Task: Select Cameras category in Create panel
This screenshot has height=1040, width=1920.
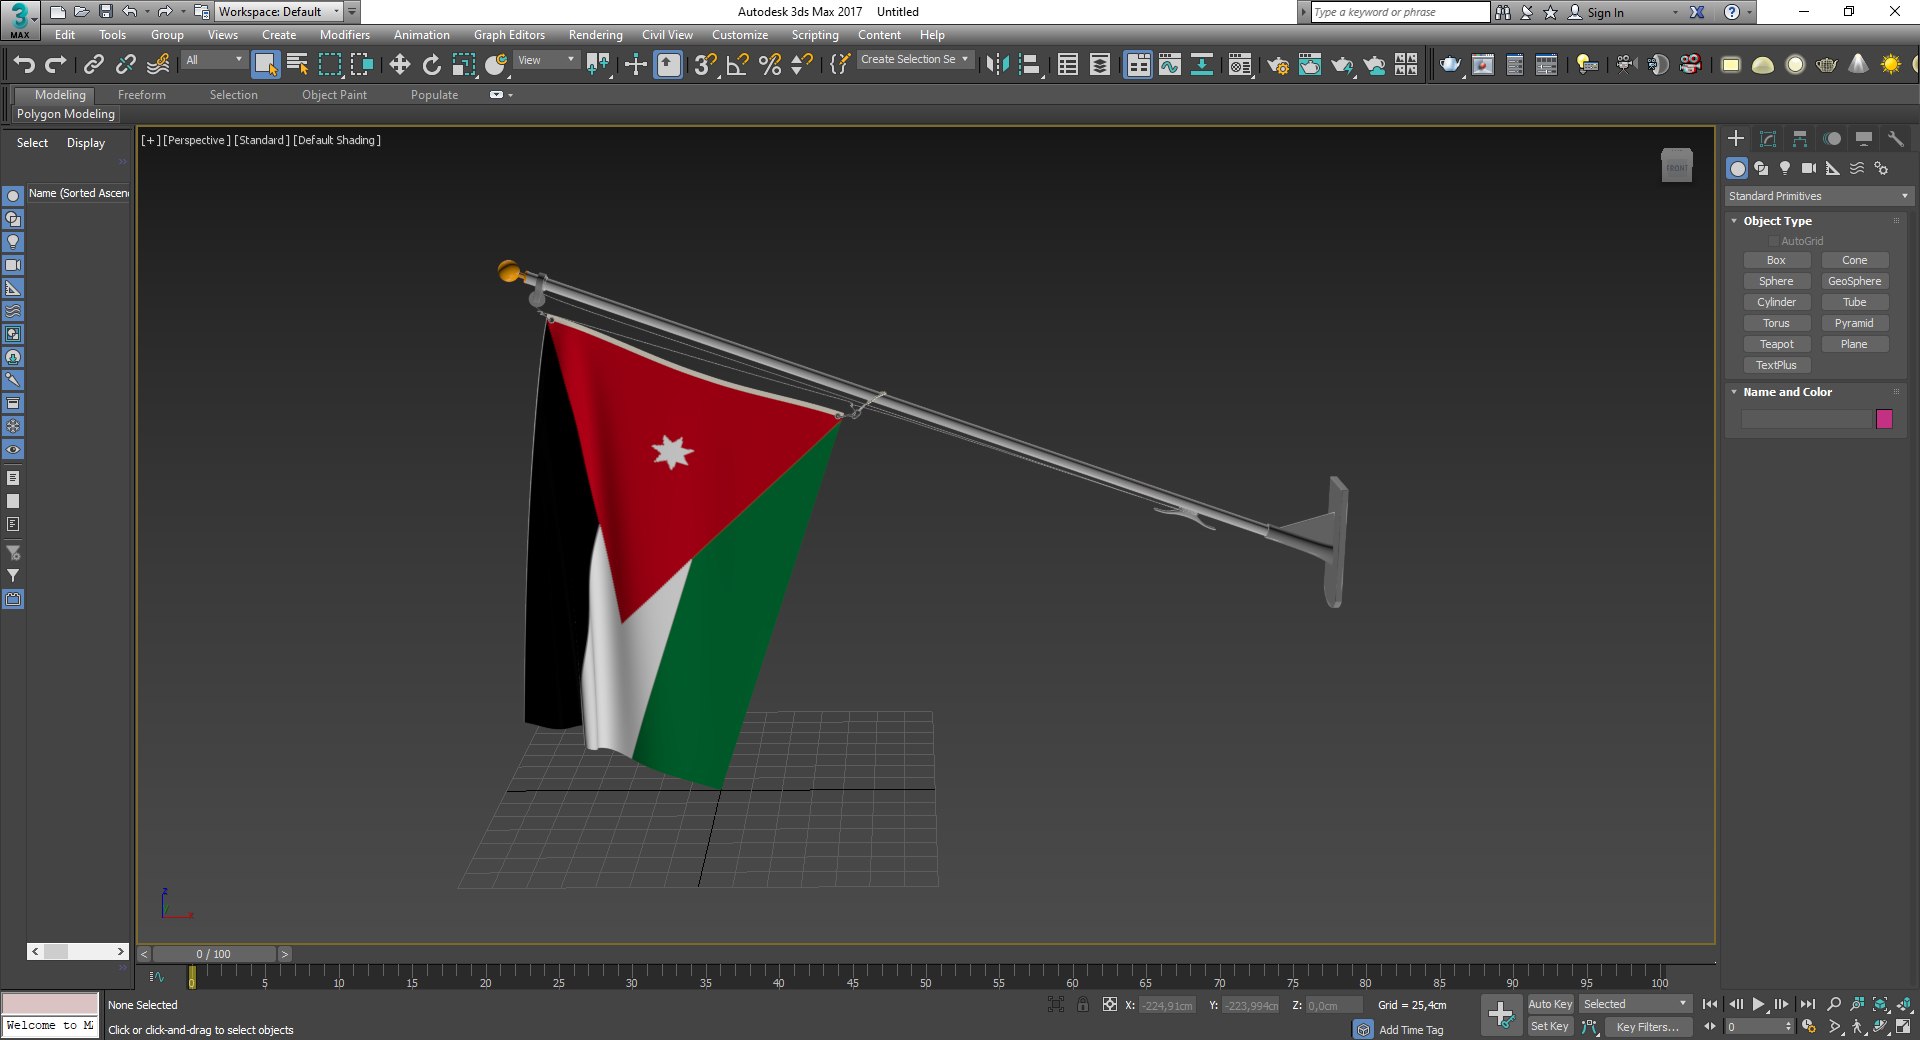Action: [x=1809, y=168]
